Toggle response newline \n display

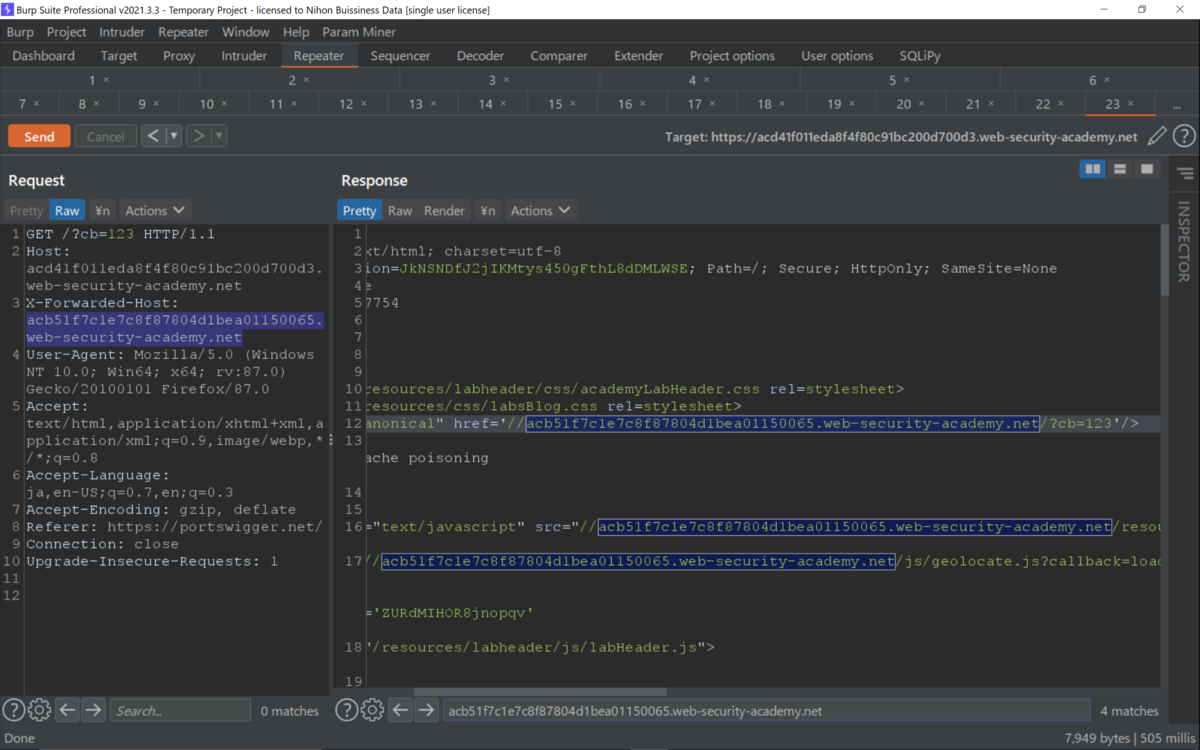487,210
